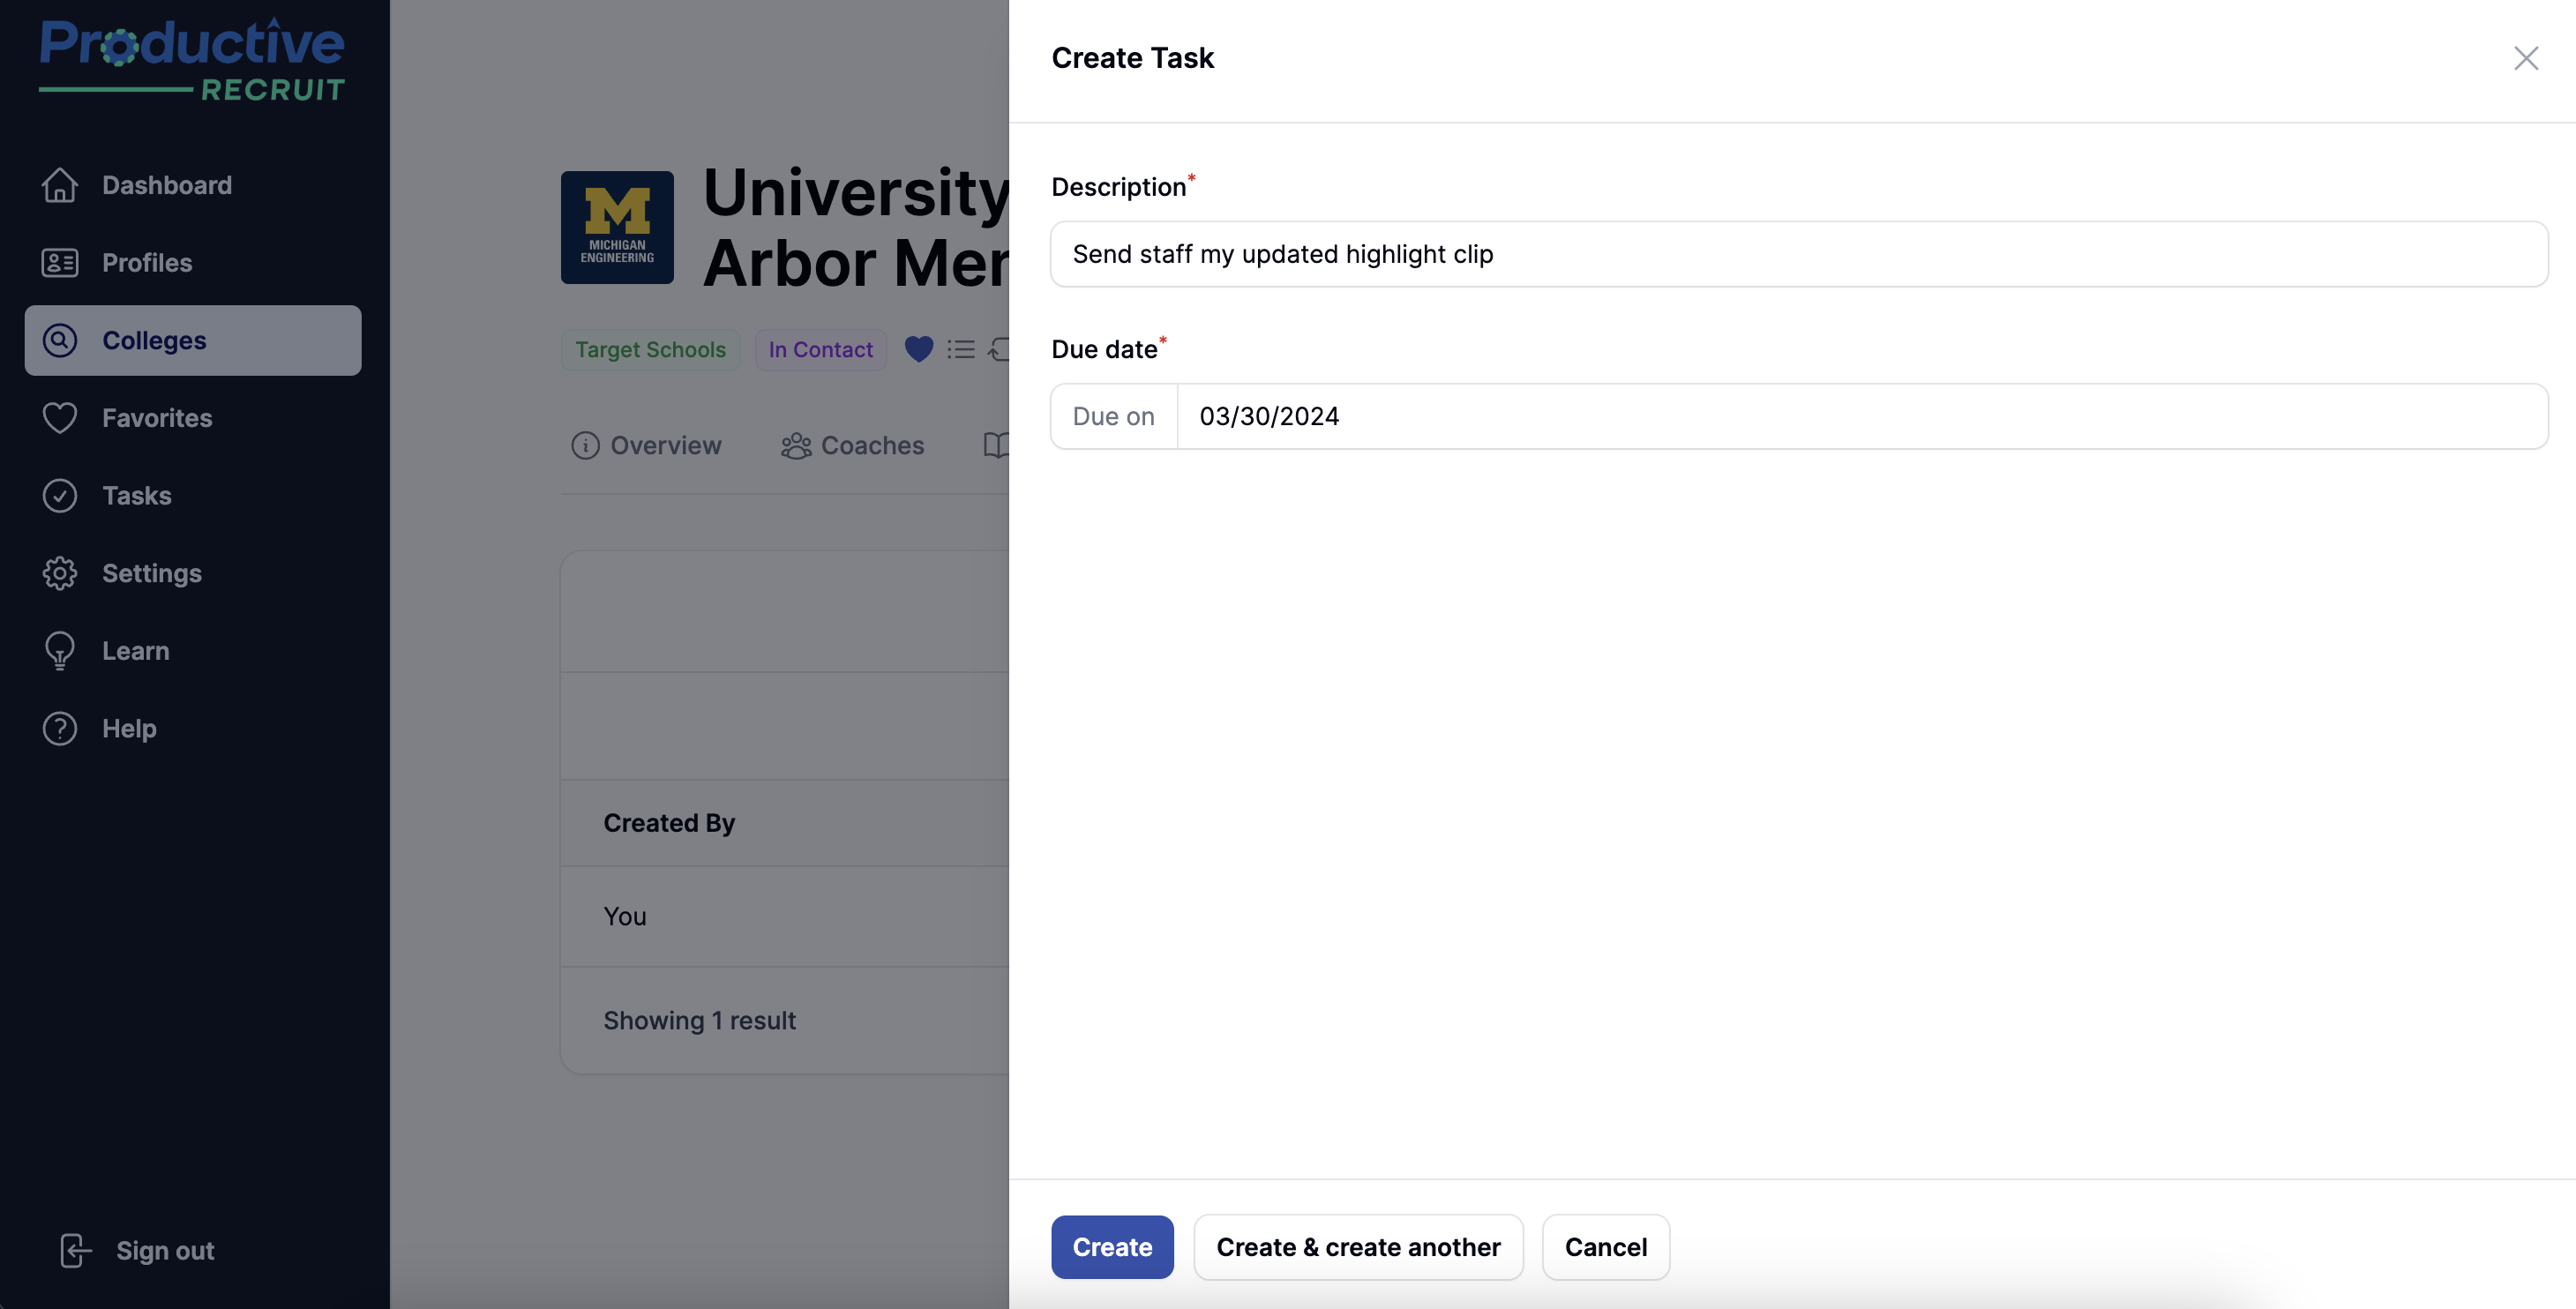Click Create & create another
The image size is (2576, 1309).
pyautogui.click(x=1358, y=1247)
